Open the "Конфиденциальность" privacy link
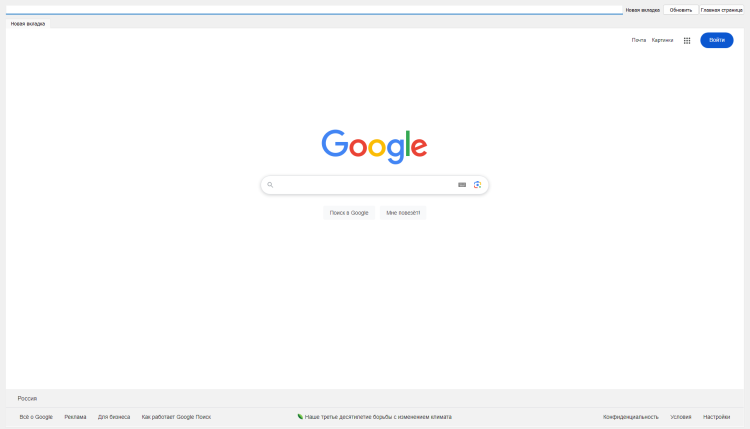750x429 pixels. (x=630, y=417)
